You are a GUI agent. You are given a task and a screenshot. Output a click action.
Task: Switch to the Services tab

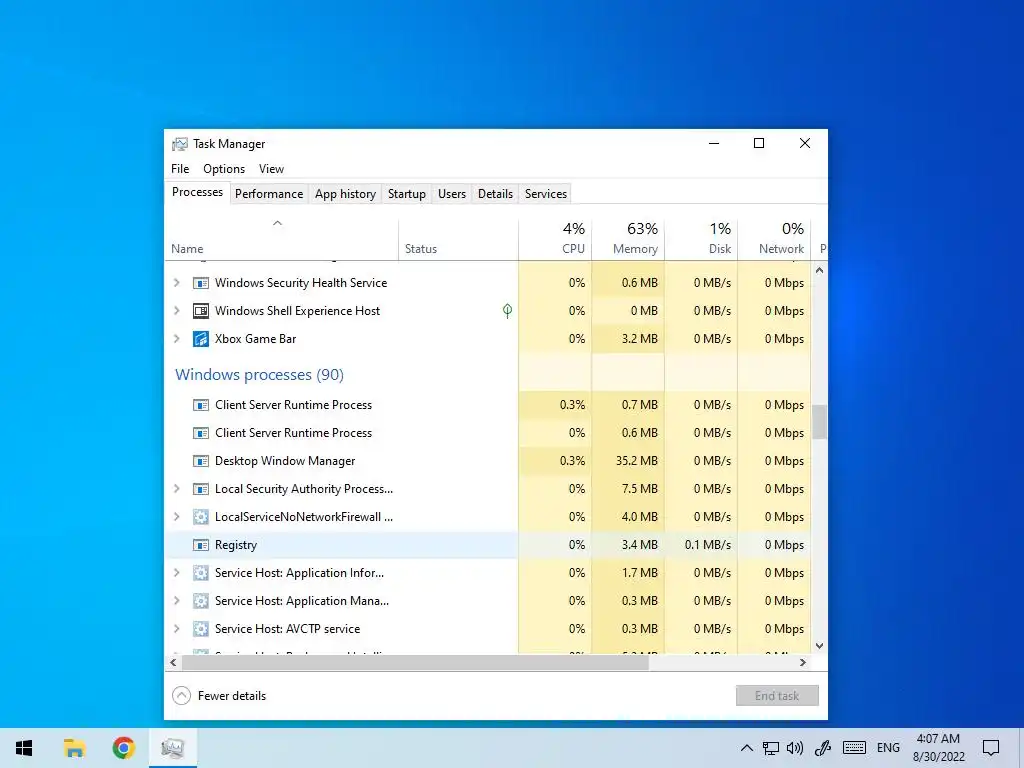click(546, 194)
